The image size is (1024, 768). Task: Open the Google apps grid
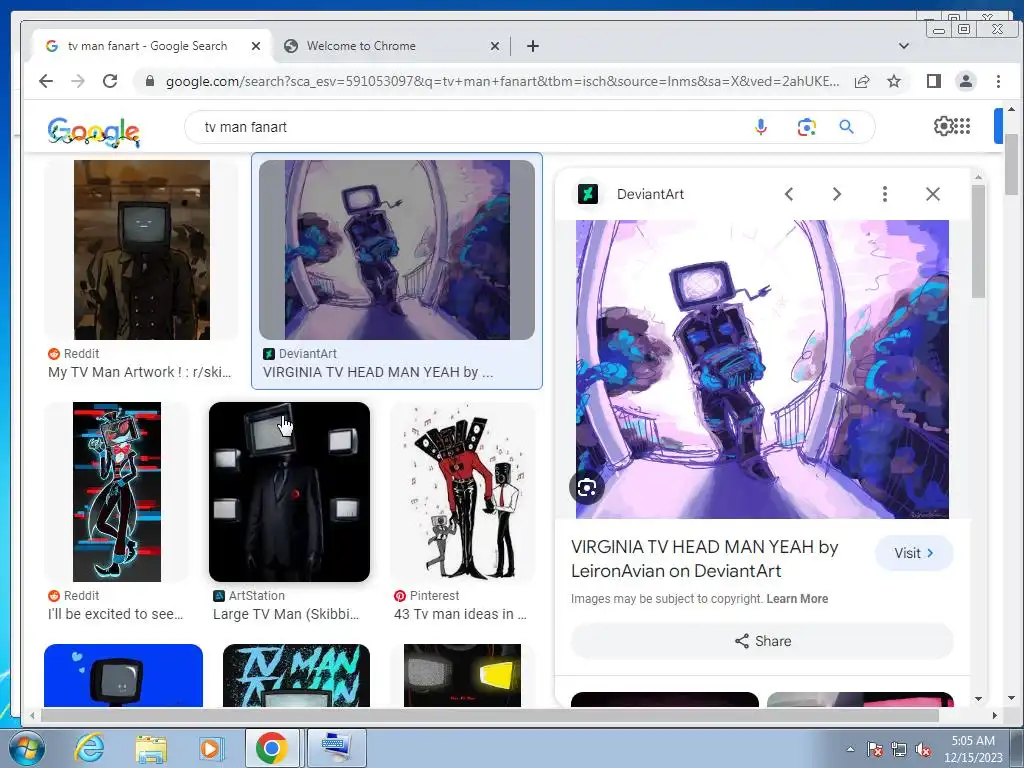pyautogui.click(x=963, y=125)
